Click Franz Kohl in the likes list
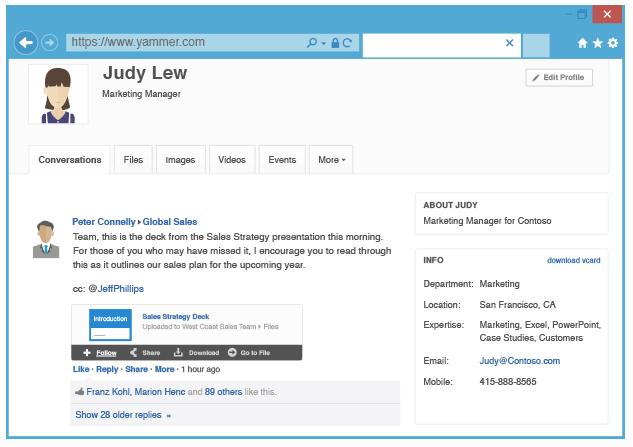 click(x=108, y=392)
